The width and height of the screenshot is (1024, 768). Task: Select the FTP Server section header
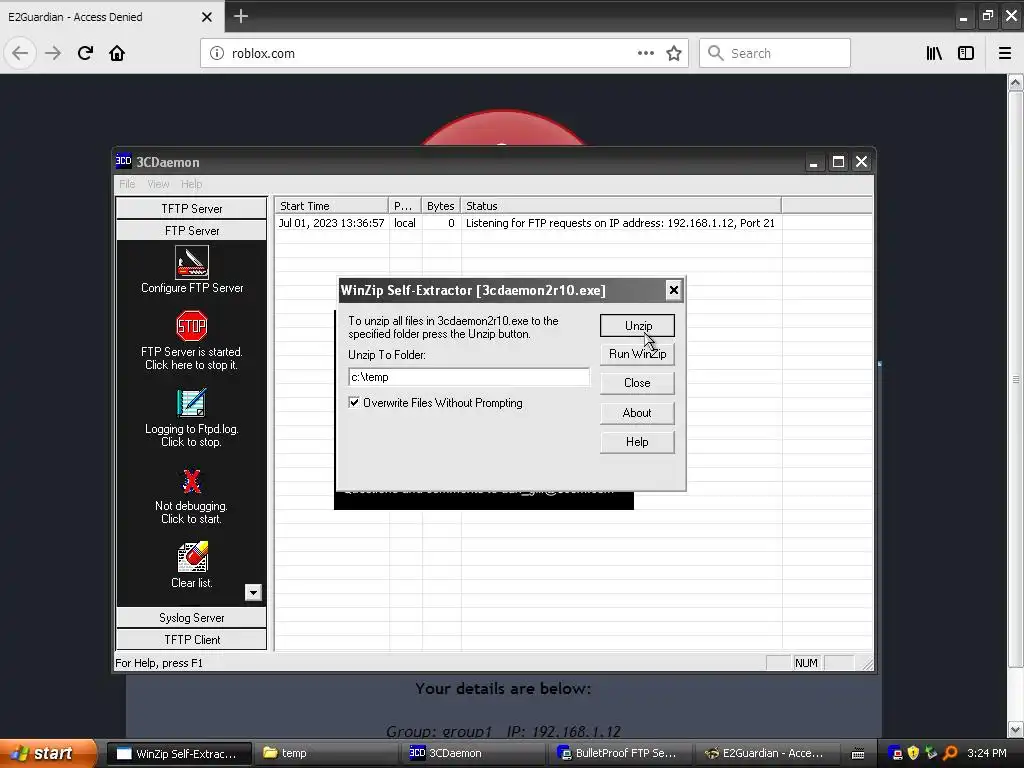pos(191,231)
